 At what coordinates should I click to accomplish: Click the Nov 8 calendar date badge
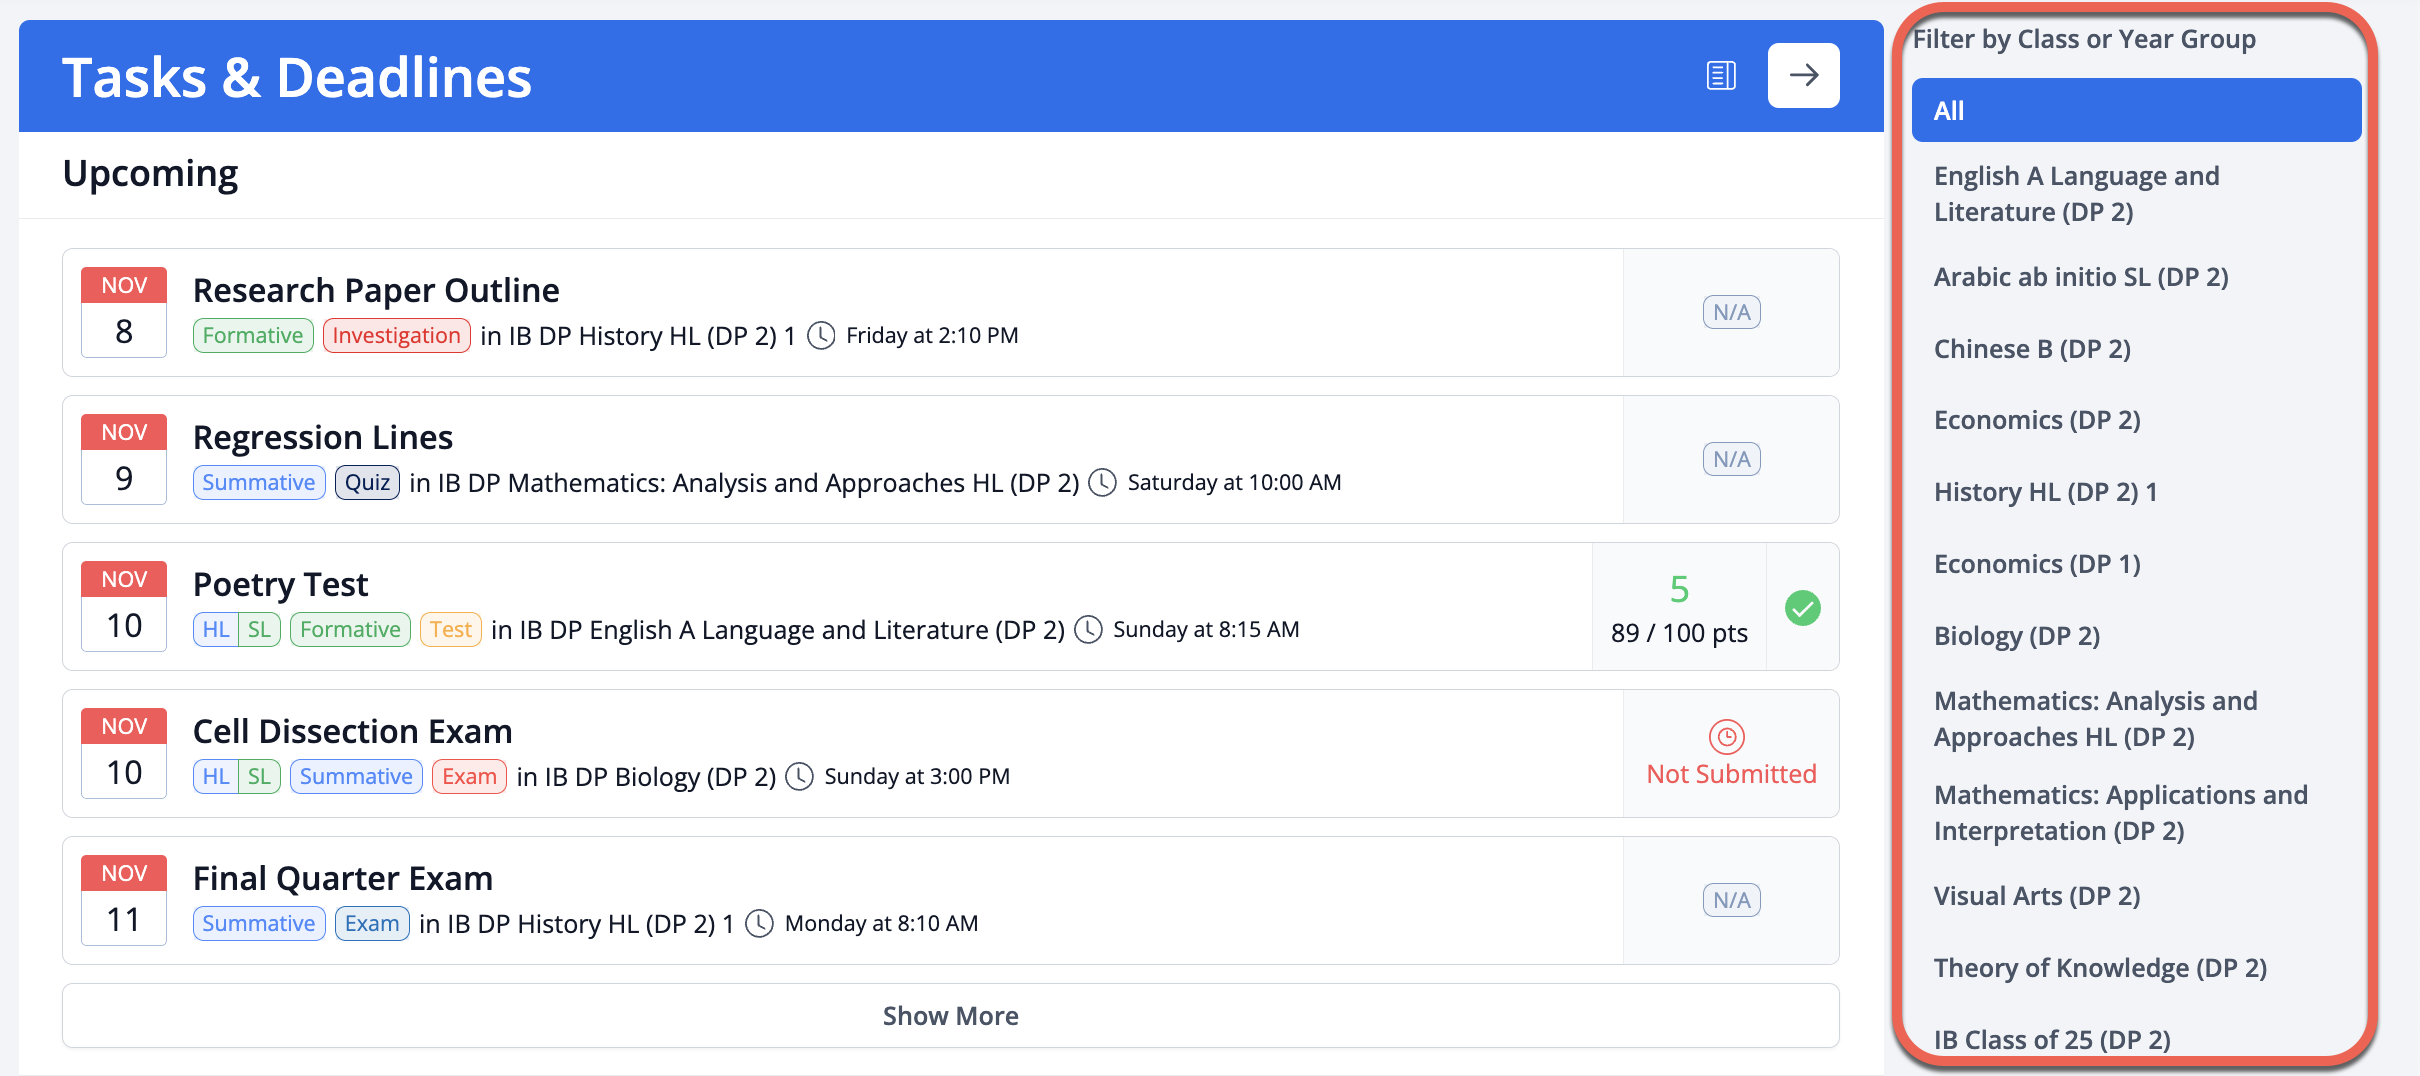click(124, 312)
